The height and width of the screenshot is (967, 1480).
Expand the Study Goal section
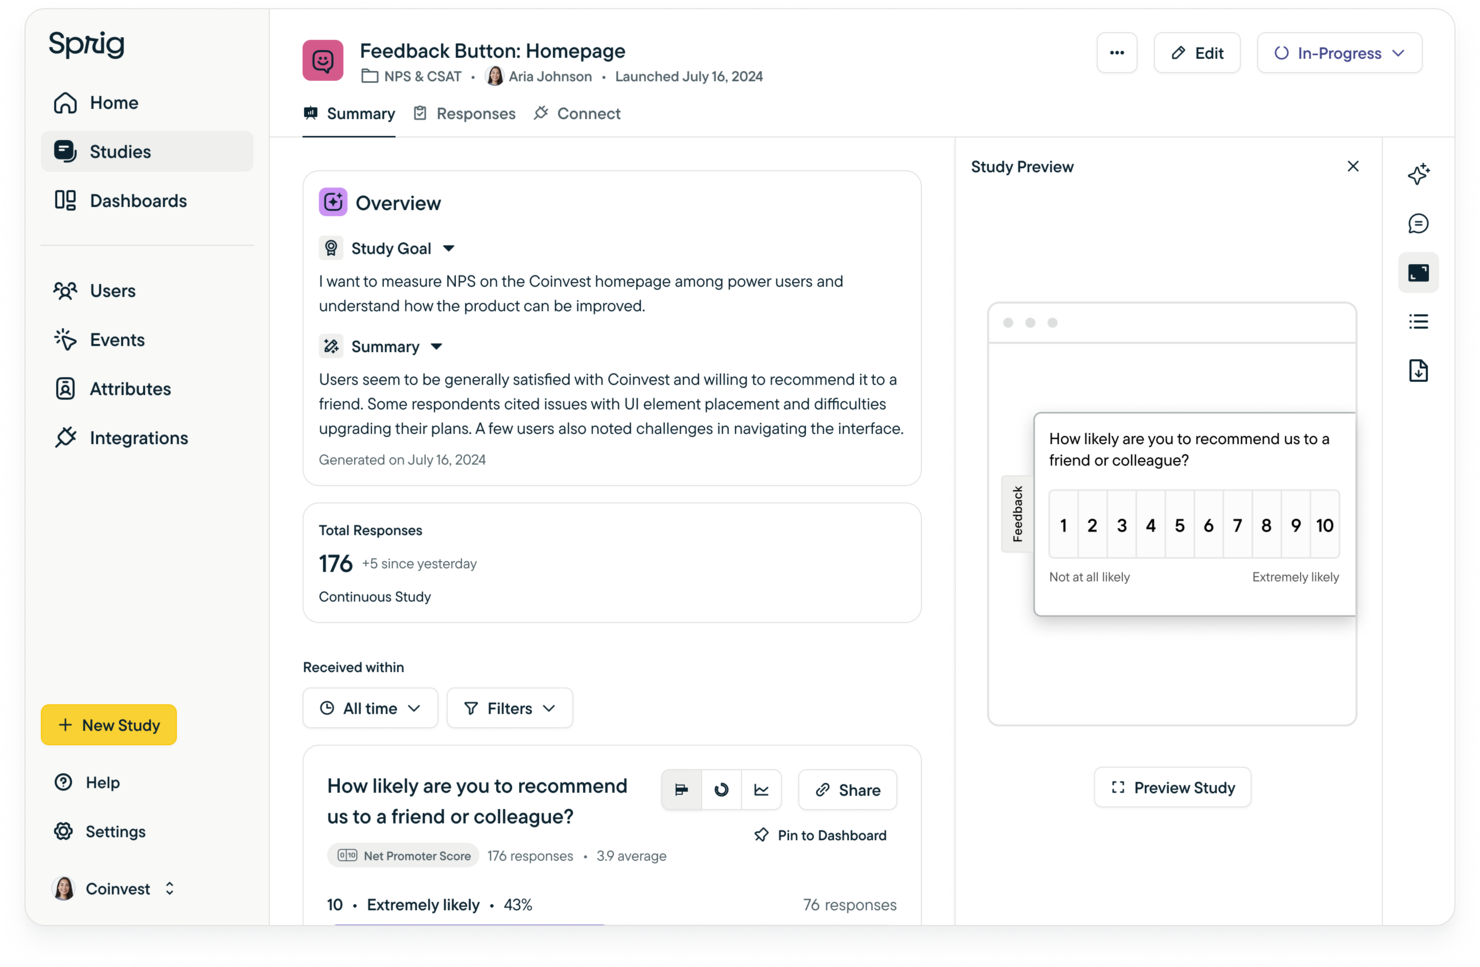click(448, 248)
